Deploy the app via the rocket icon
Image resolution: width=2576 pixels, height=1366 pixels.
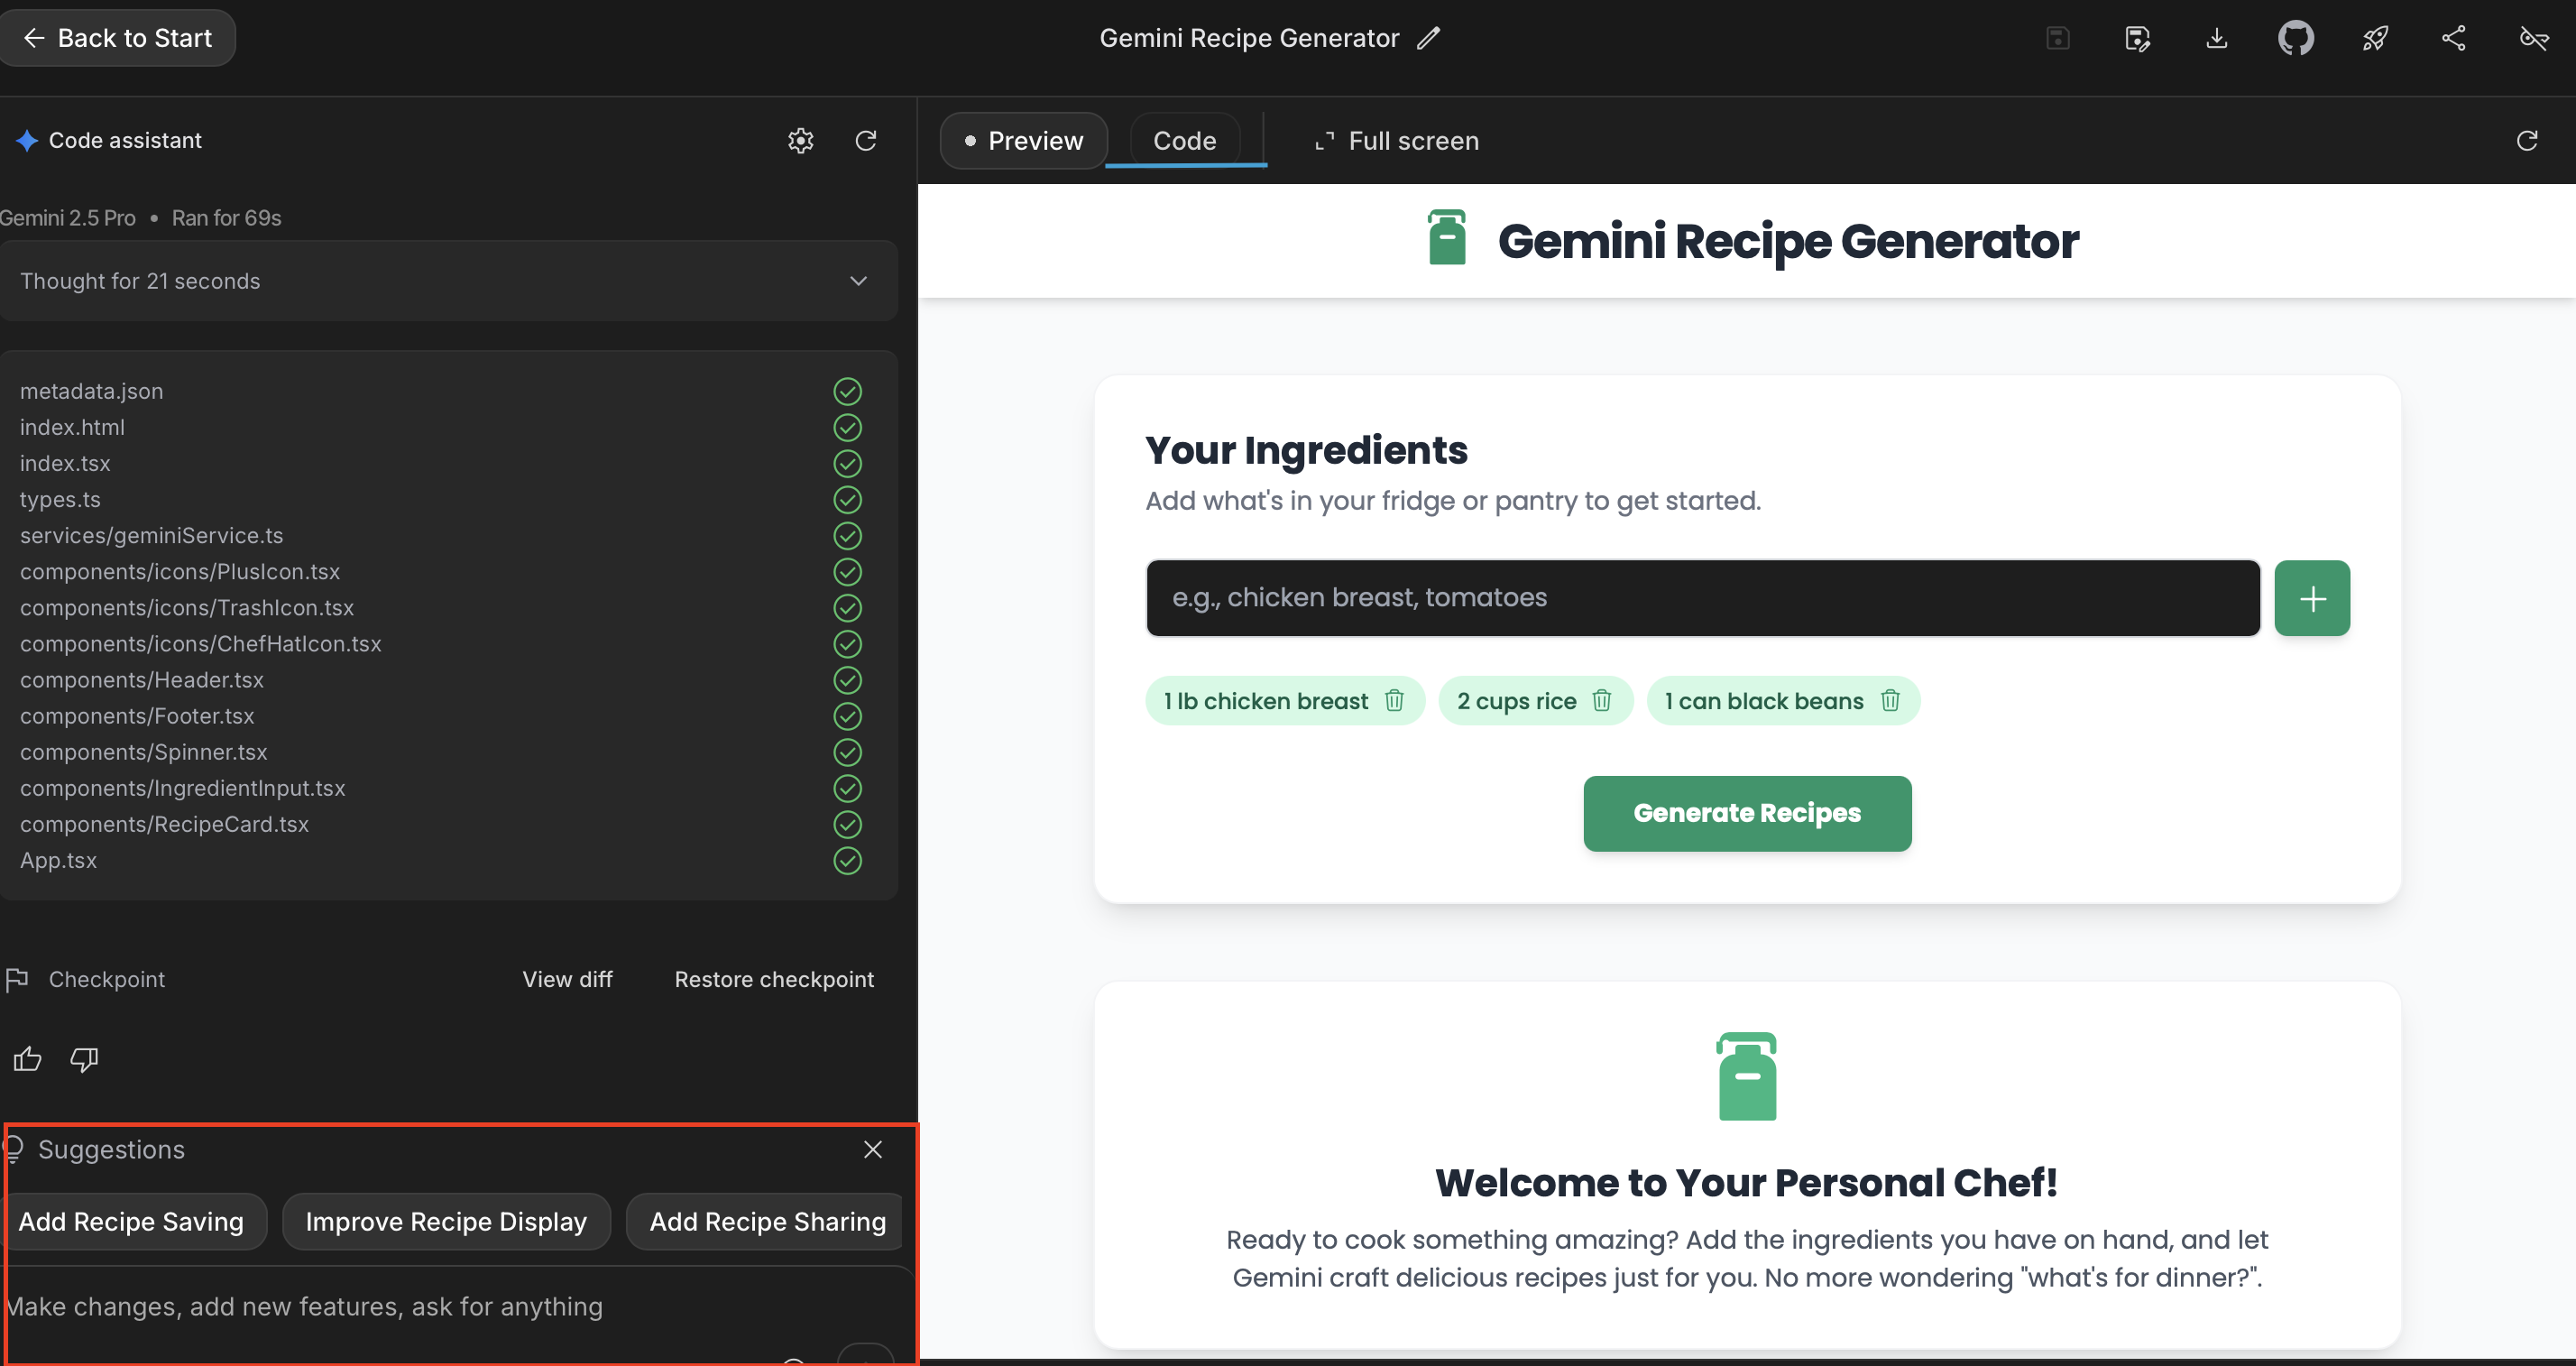(2376, 38)
